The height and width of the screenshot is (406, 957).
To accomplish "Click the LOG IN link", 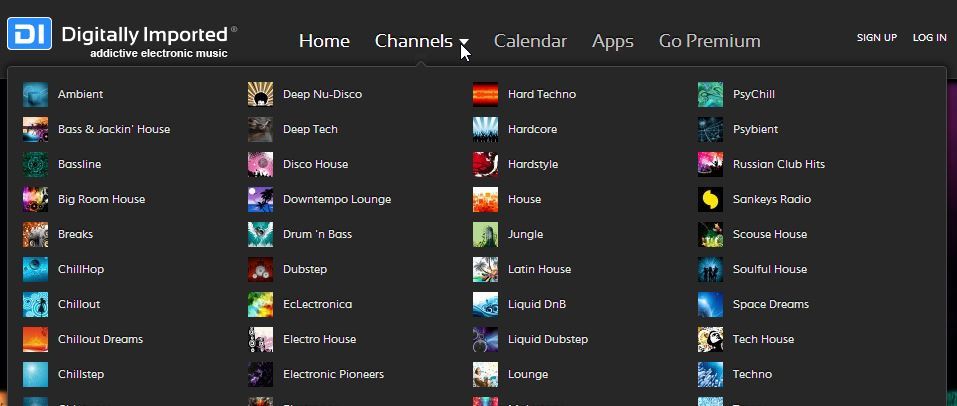I will coord(930,37).
